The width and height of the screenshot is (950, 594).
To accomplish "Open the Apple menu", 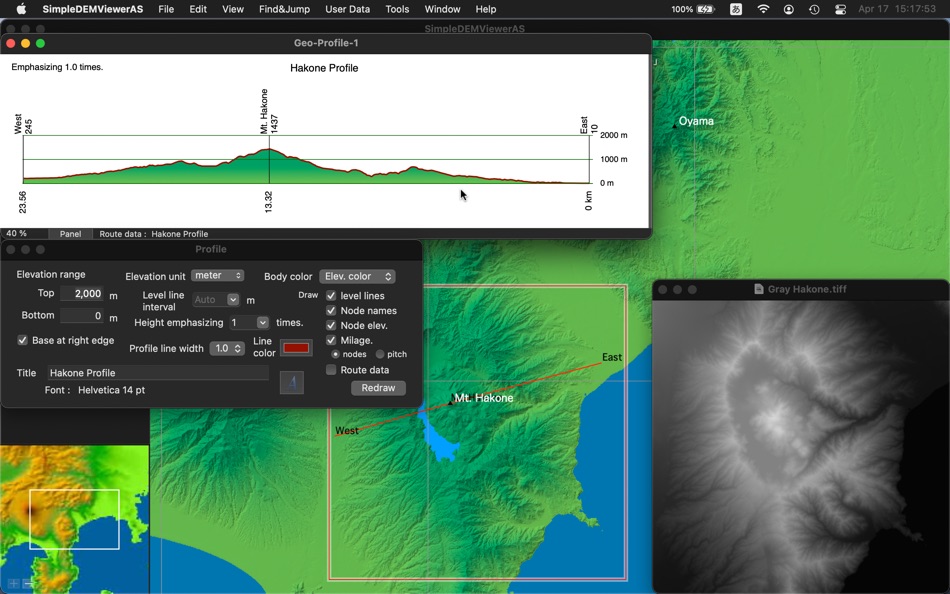I will [x=21, y=9].
